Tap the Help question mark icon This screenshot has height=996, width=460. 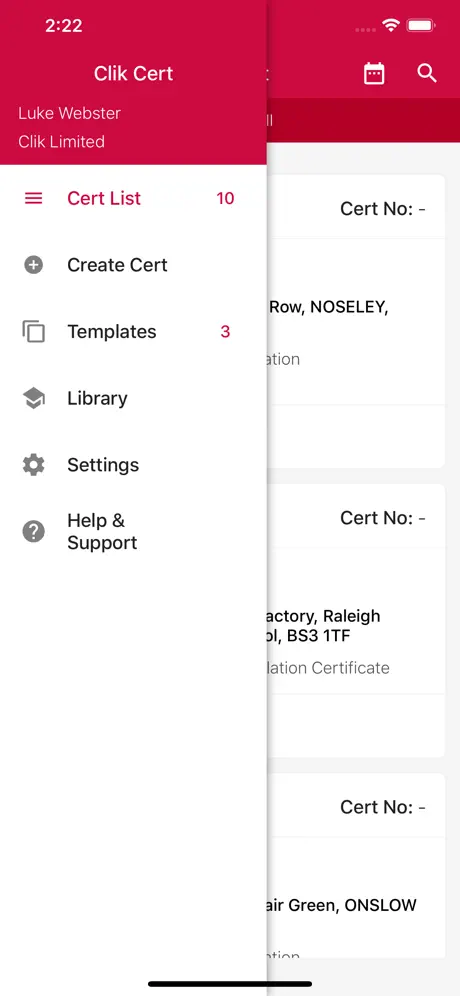pos(33,531)
